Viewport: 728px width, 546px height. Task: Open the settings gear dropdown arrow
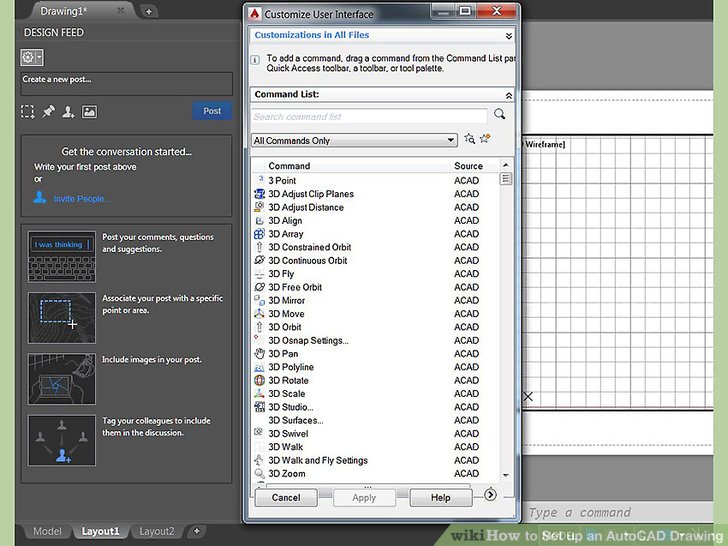pos(39,57)
